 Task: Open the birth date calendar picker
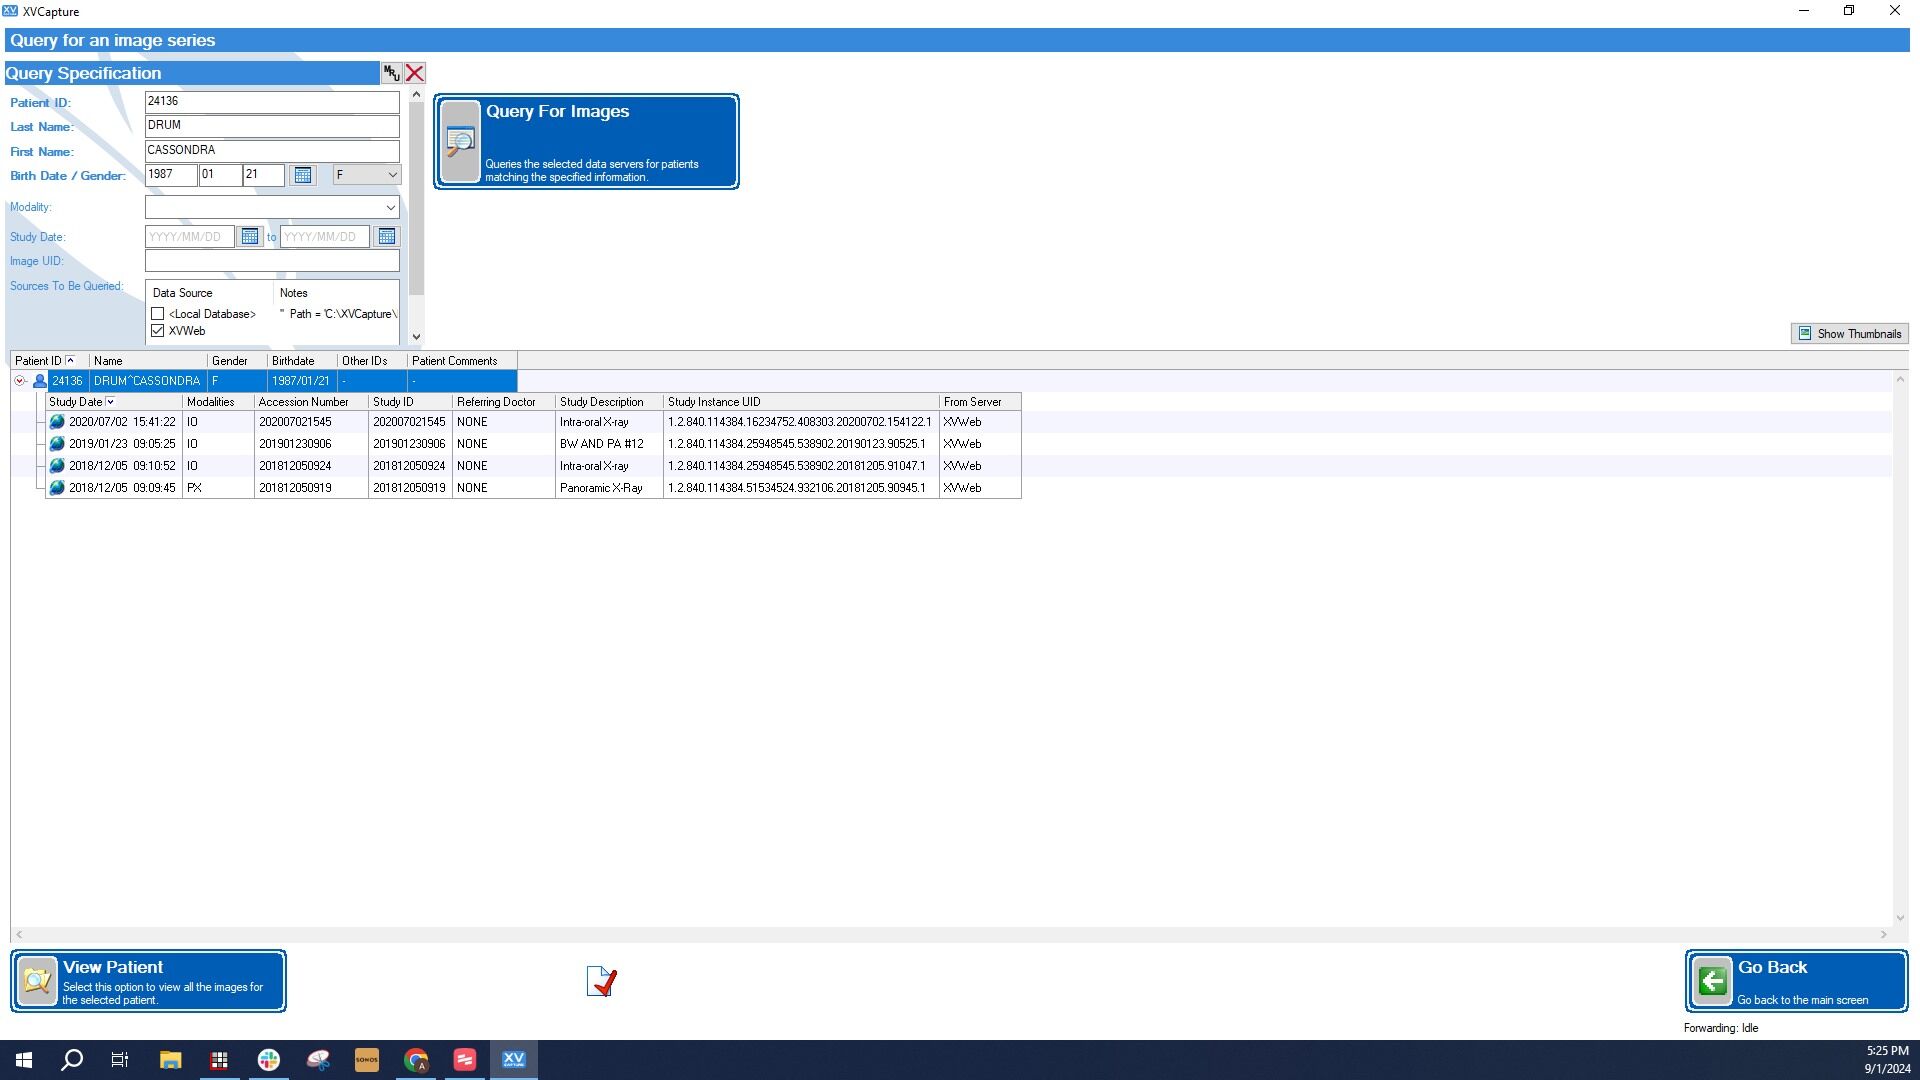[302, 175]
